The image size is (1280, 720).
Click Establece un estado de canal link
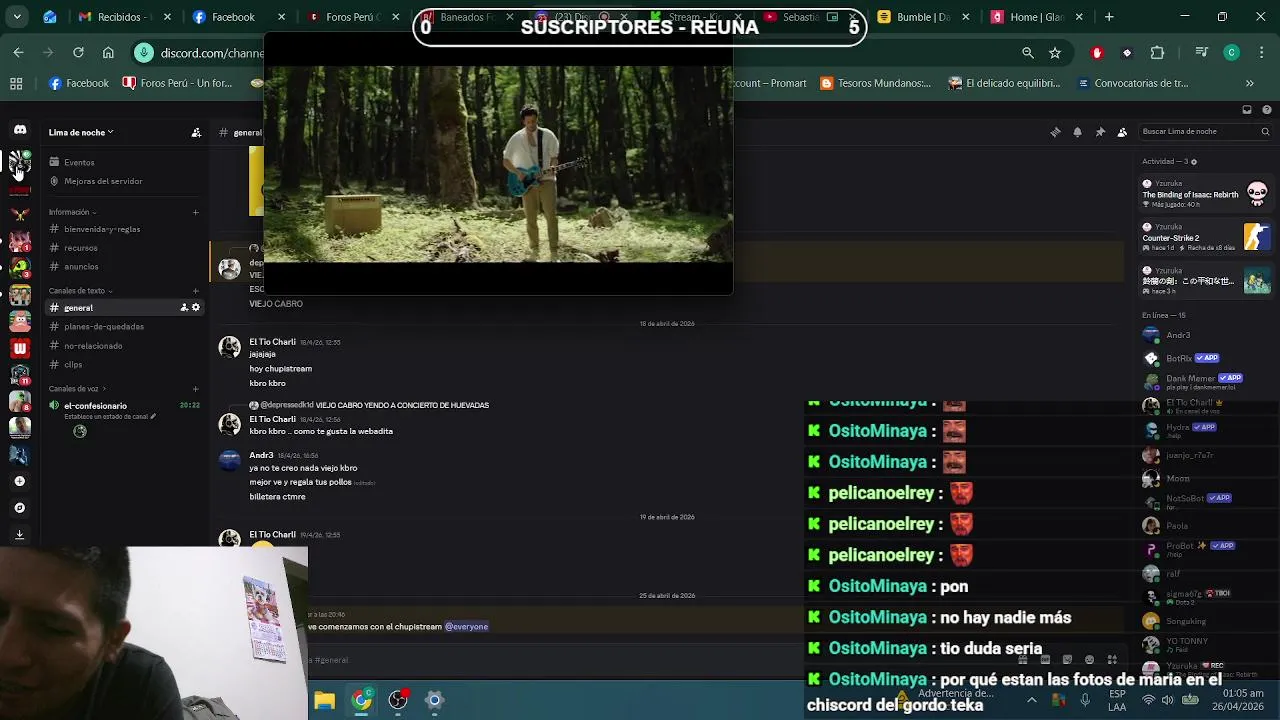tap(110, 417)
